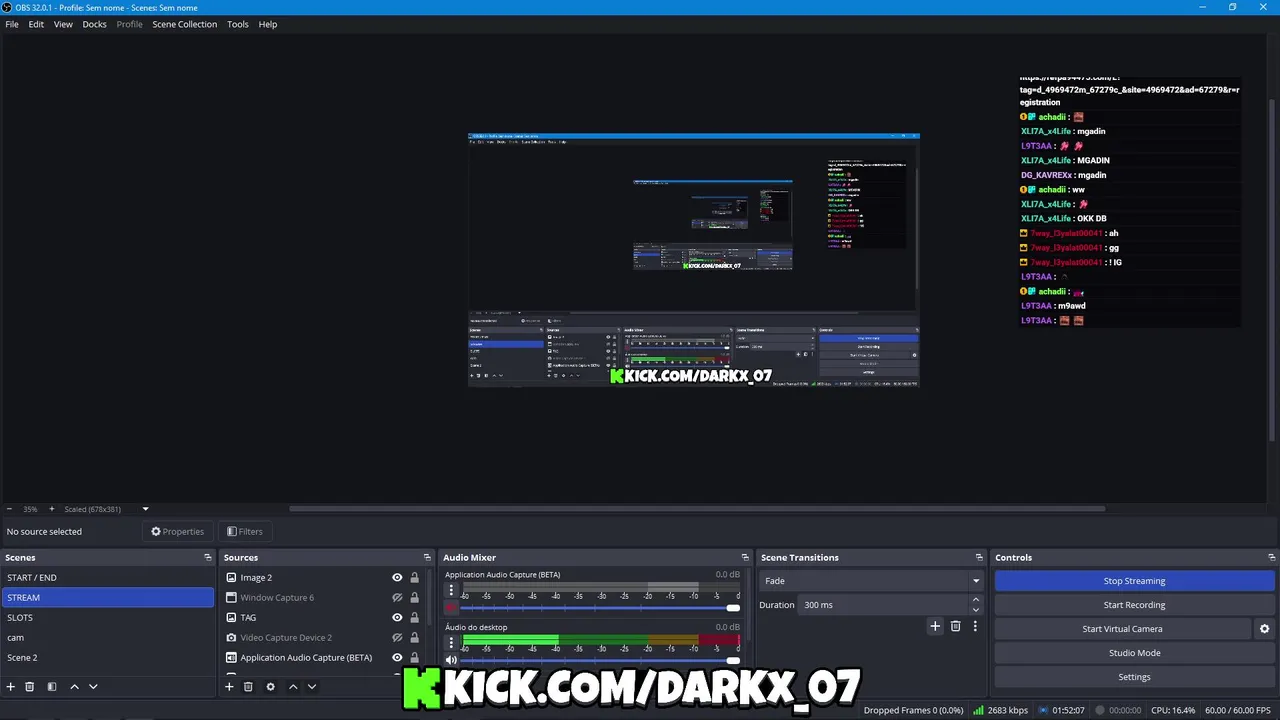Image resolution: width=1280 pixels, height=720 pixels.
Task: Hide the TAG source
Action: 397,618
